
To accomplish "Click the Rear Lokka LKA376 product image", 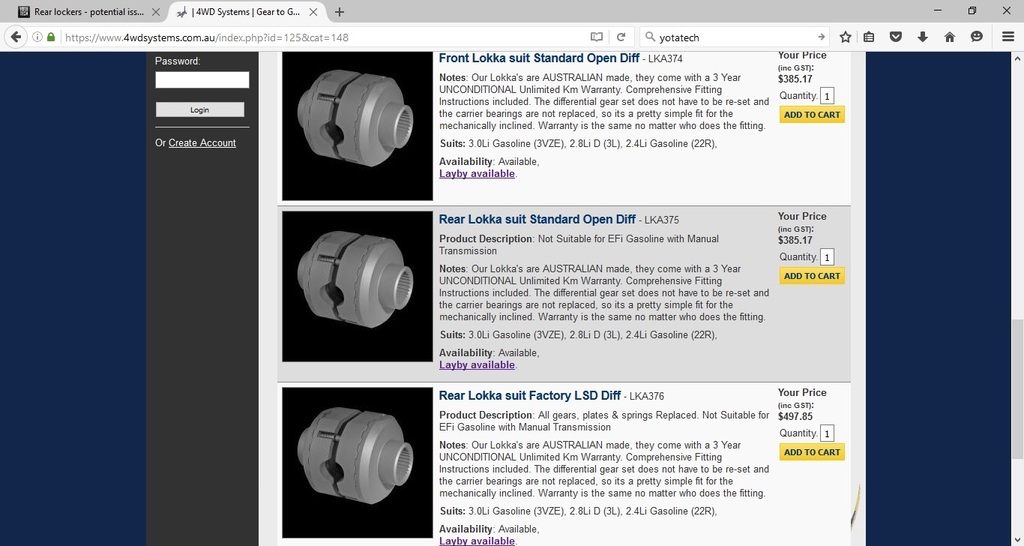I will [x=357, y=462].
